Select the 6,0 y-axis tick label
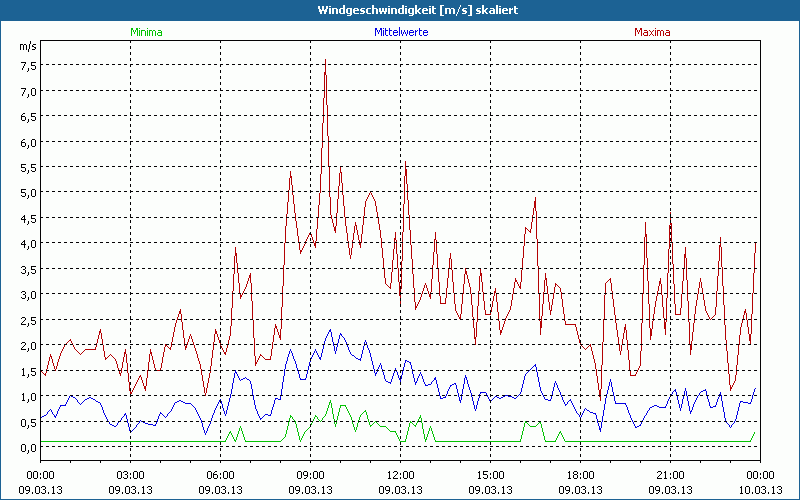 coord(28,142)
